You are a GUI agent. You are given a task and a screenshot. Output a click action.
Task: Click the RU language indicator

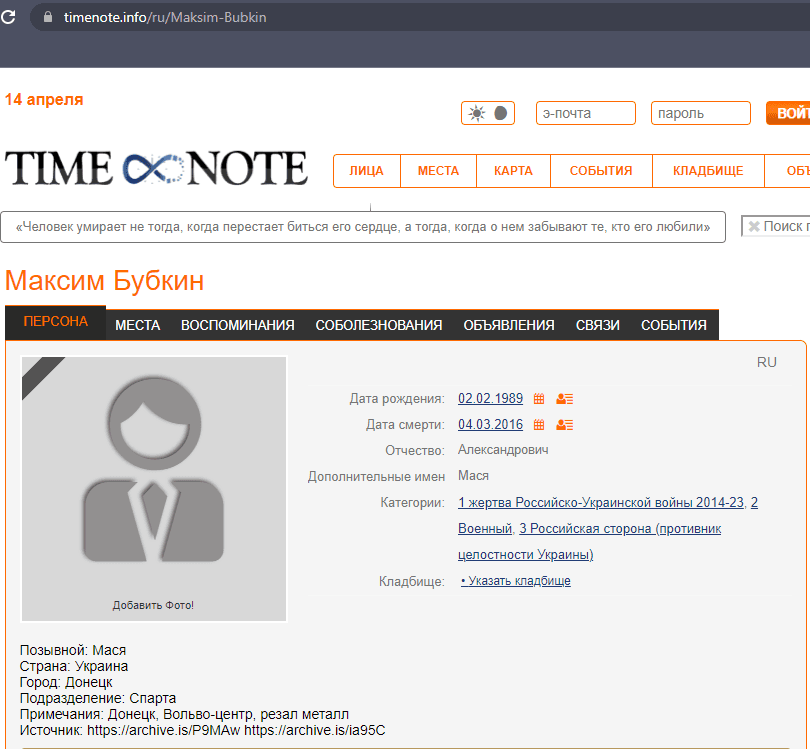767,362
